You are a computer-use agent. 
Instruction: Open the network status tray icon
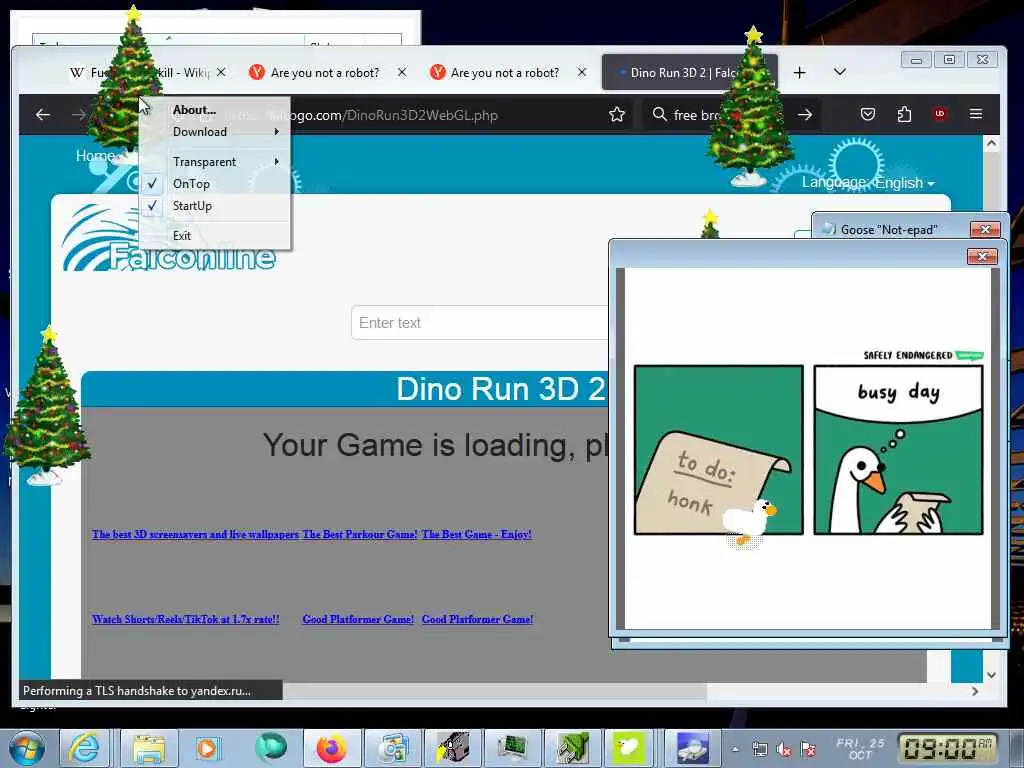[760, 749]
